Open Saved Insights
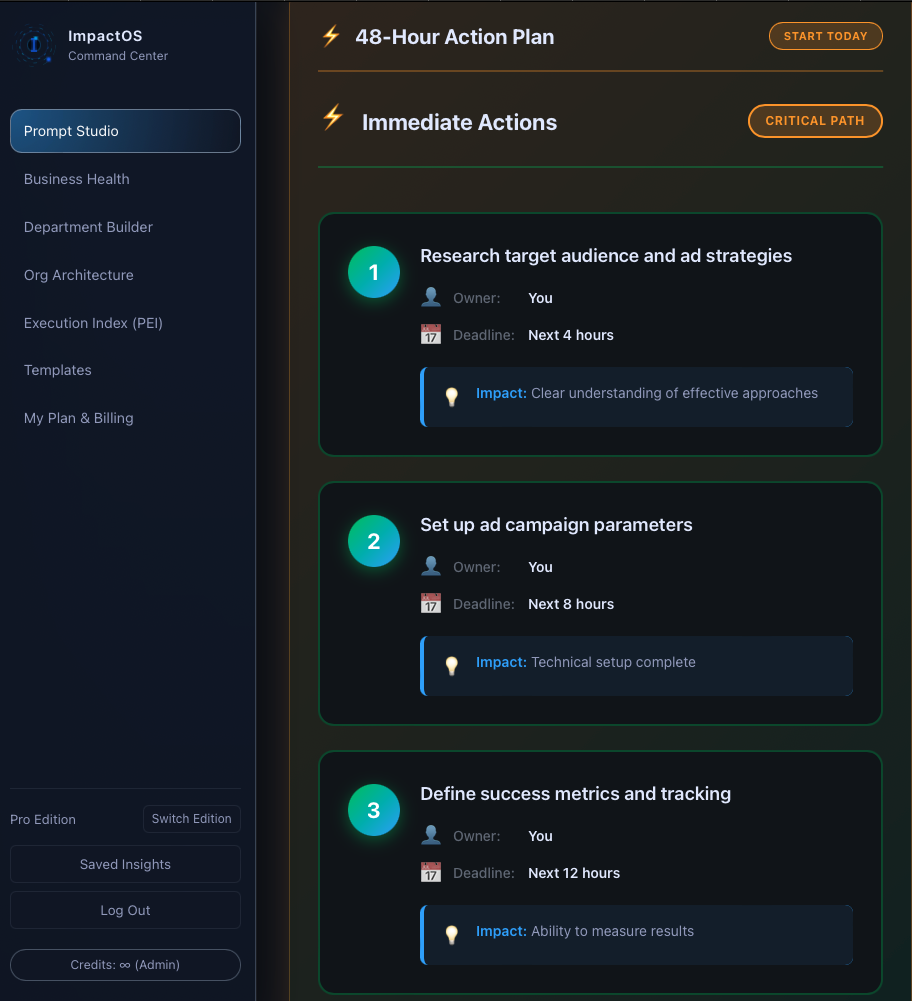Viewport: 912px width, 1001px height. (125, 863)
